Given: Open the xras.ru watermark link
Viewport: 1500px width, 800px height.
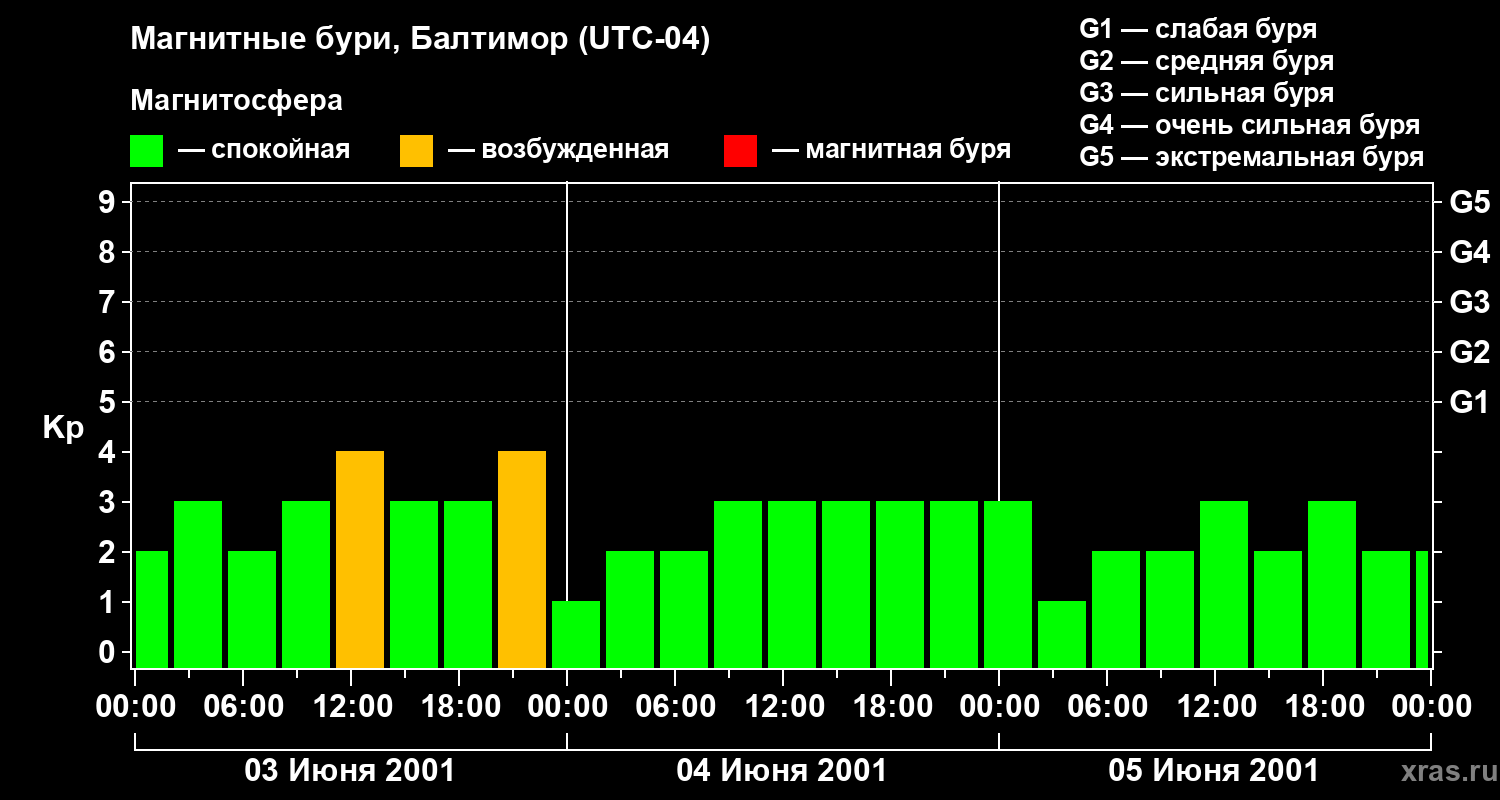Looking at the screenshot, I should (x=1443, y=772).
